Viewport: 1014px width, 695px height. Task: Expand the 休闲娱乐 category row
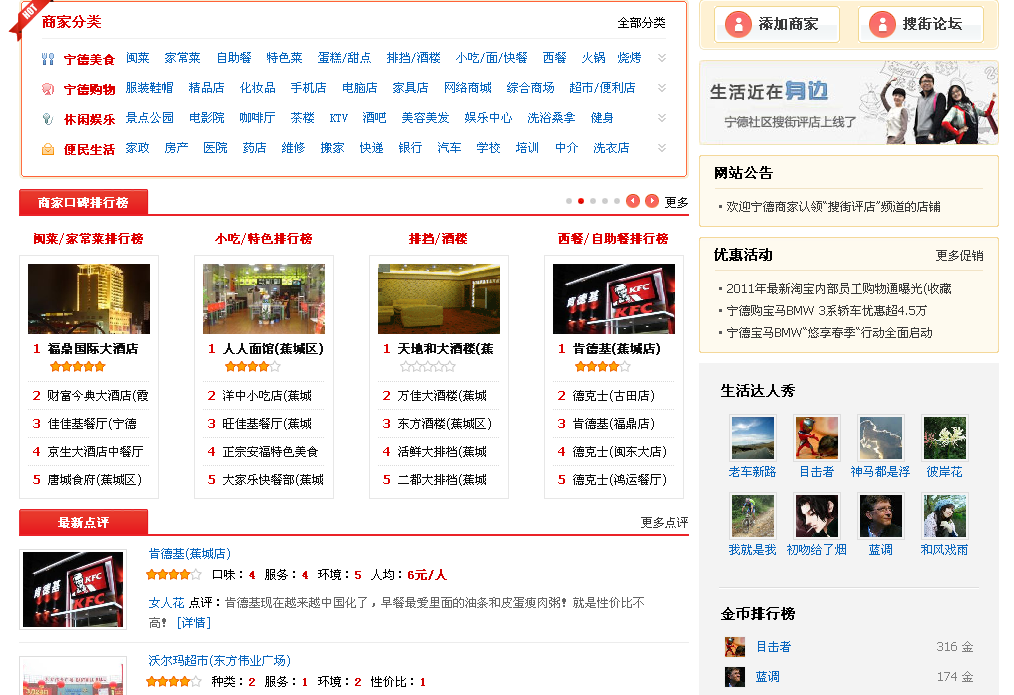[x=662, y=118]
